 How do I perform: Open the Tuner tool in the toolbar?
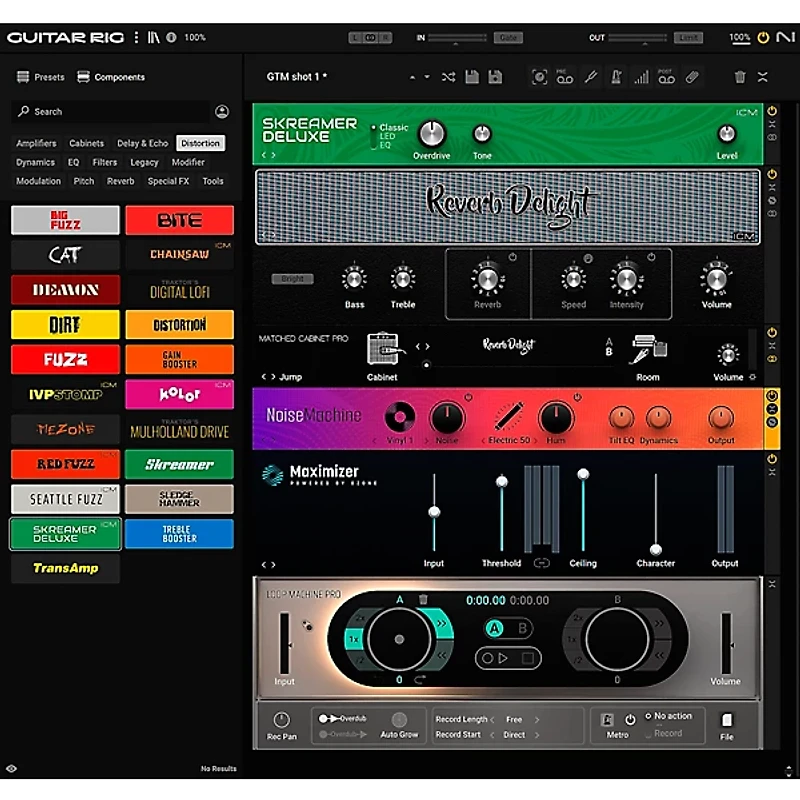coord(593,76)
